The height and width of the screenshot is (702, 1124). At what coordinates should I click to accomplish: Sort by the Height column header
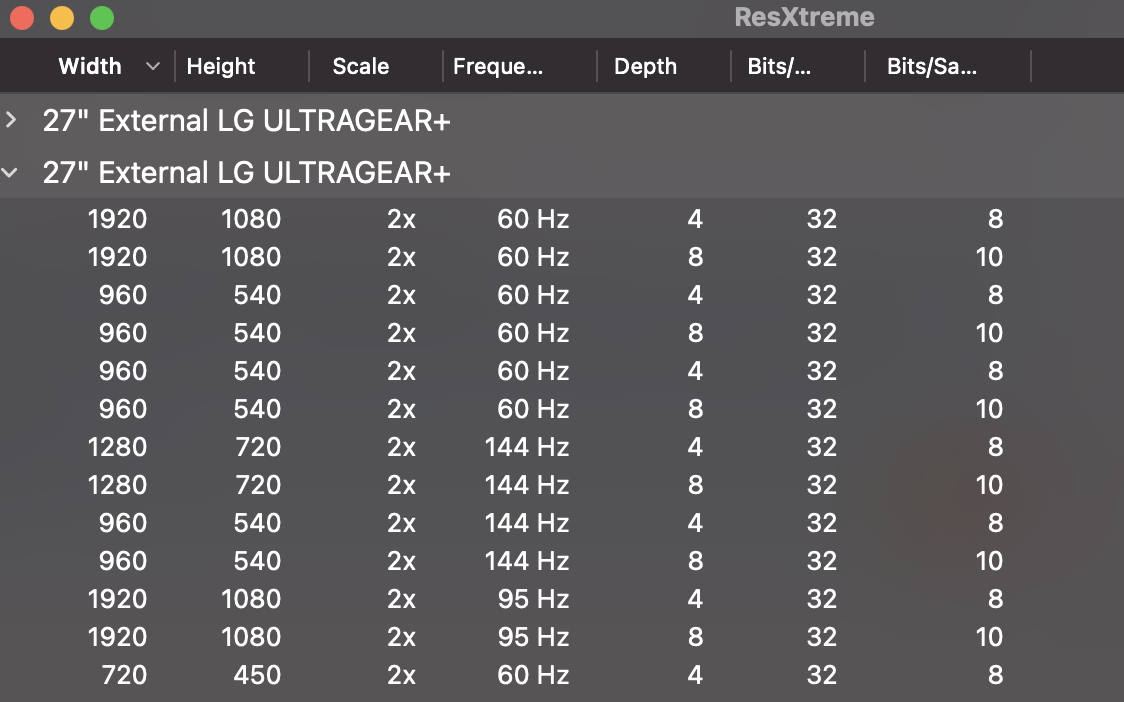point(220,66)
